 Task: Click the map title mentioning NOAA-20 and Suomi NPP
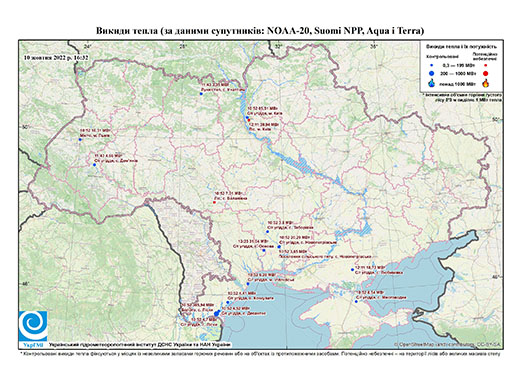pyautogui.click(x=260, y=31)
